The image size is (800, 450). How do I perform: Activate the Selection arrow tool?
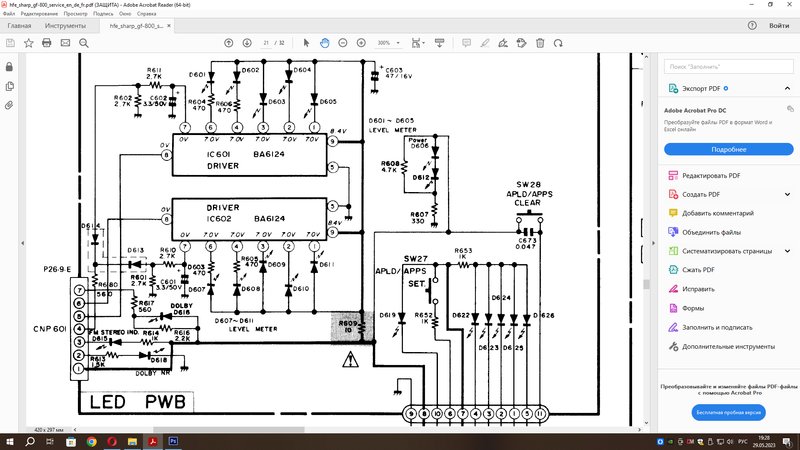306,43
